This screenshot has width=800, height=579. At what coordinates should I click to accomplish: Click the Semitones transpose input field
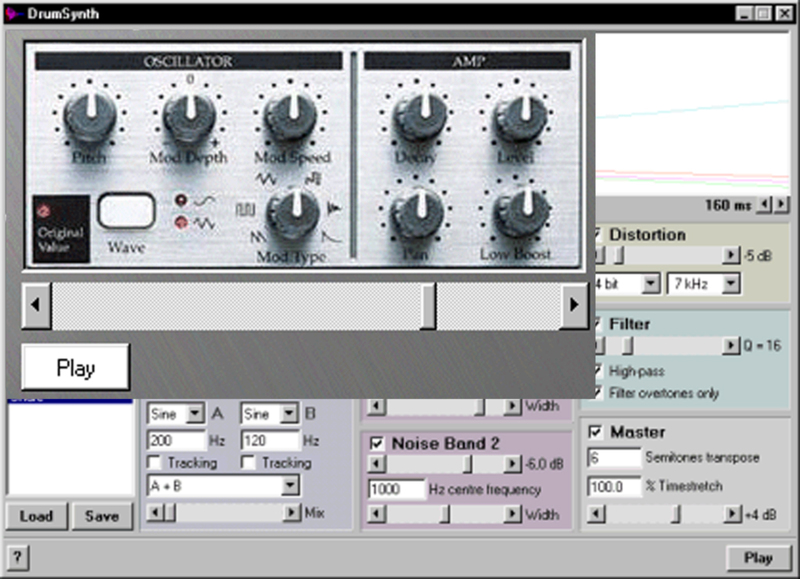(614, 457)
